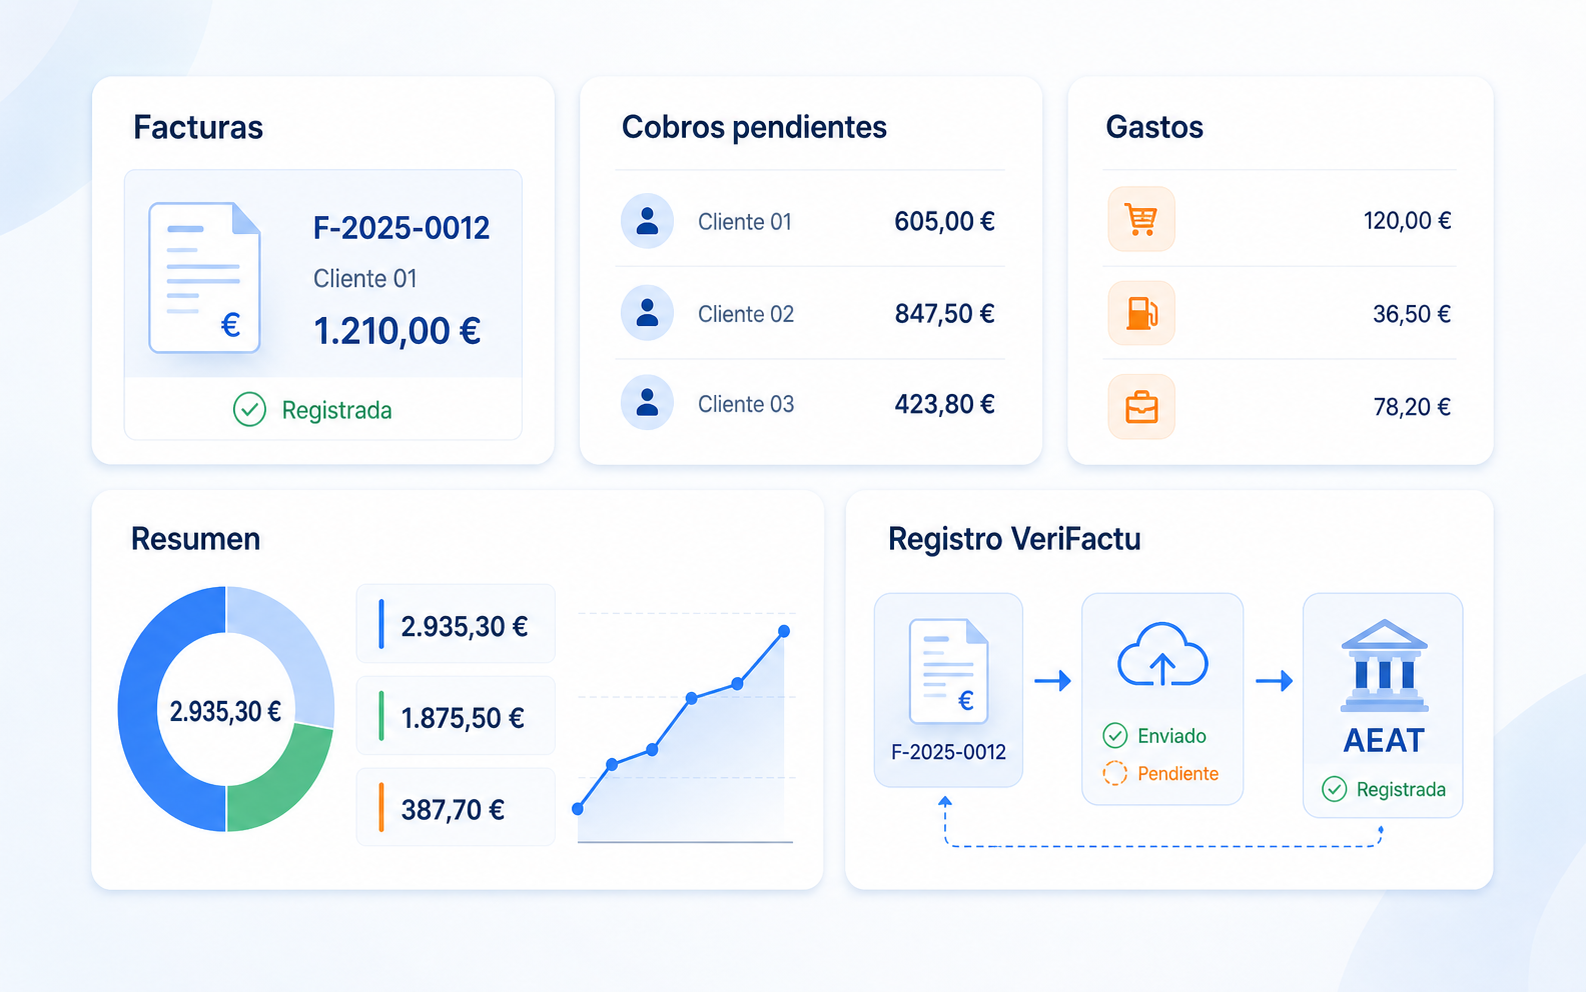Click the Cliente 01 name in Cobros pendientes
Screen dimensions: 1586x992
(x=745, y=222)
